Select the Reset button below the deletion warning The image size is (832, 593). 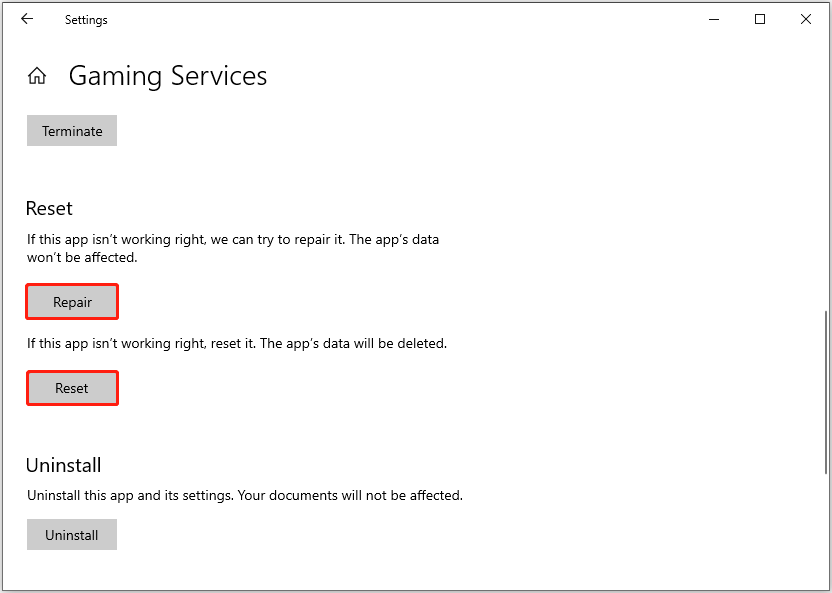tap(72, 388)
